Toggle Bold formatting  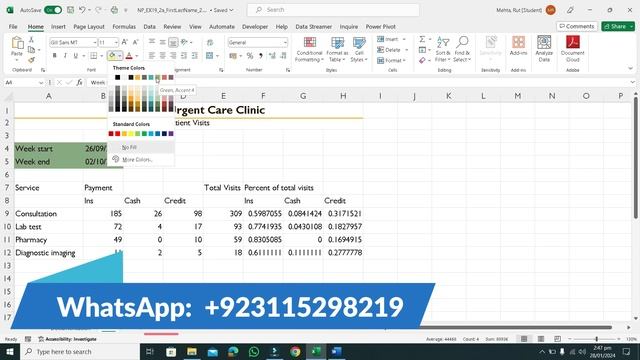coord(55,56)
